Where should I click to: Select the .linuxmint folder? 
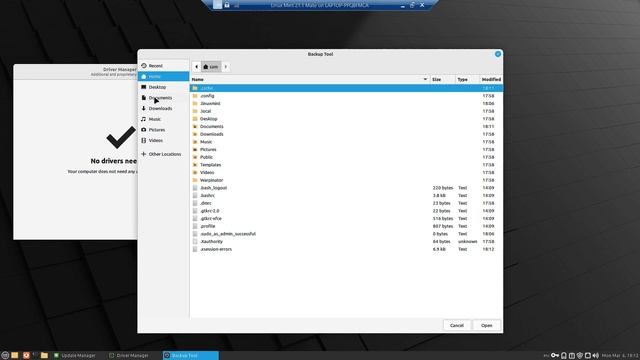[346, 103]
